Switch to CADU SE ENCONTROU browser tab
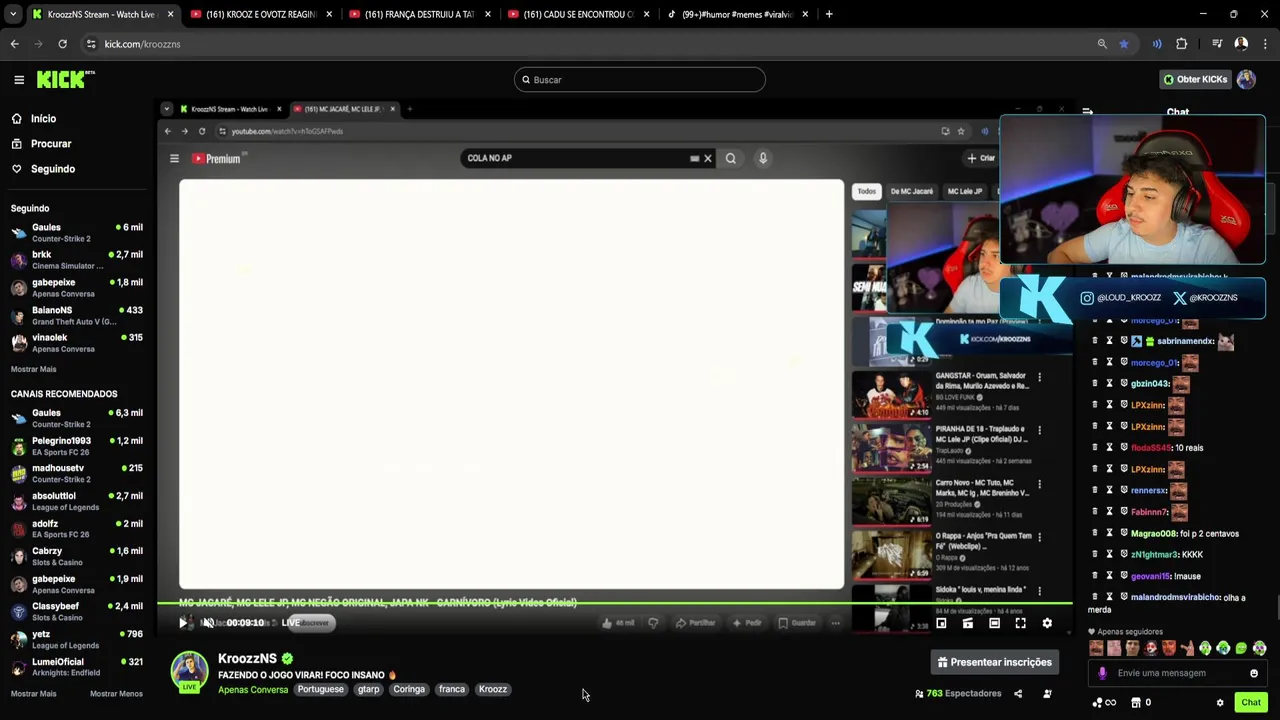 [578, 14]
